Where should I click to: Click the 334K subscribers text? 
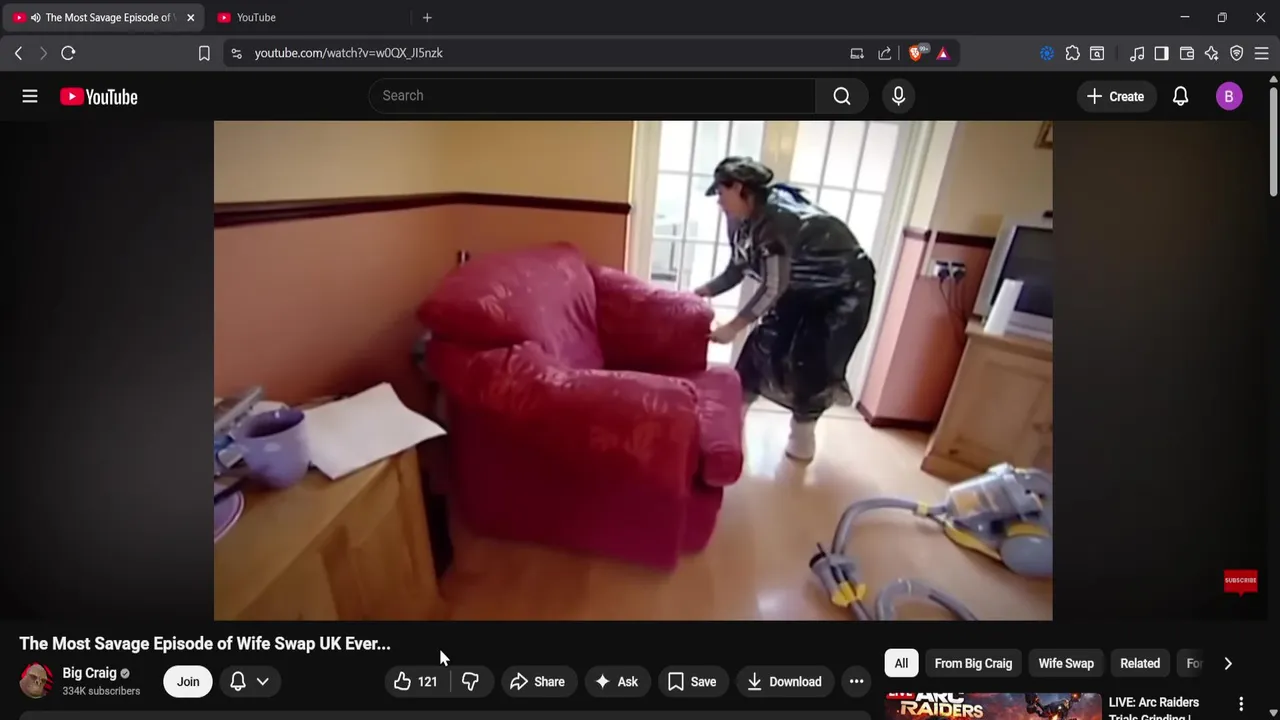pyautogui.click(x=101, y=691)
